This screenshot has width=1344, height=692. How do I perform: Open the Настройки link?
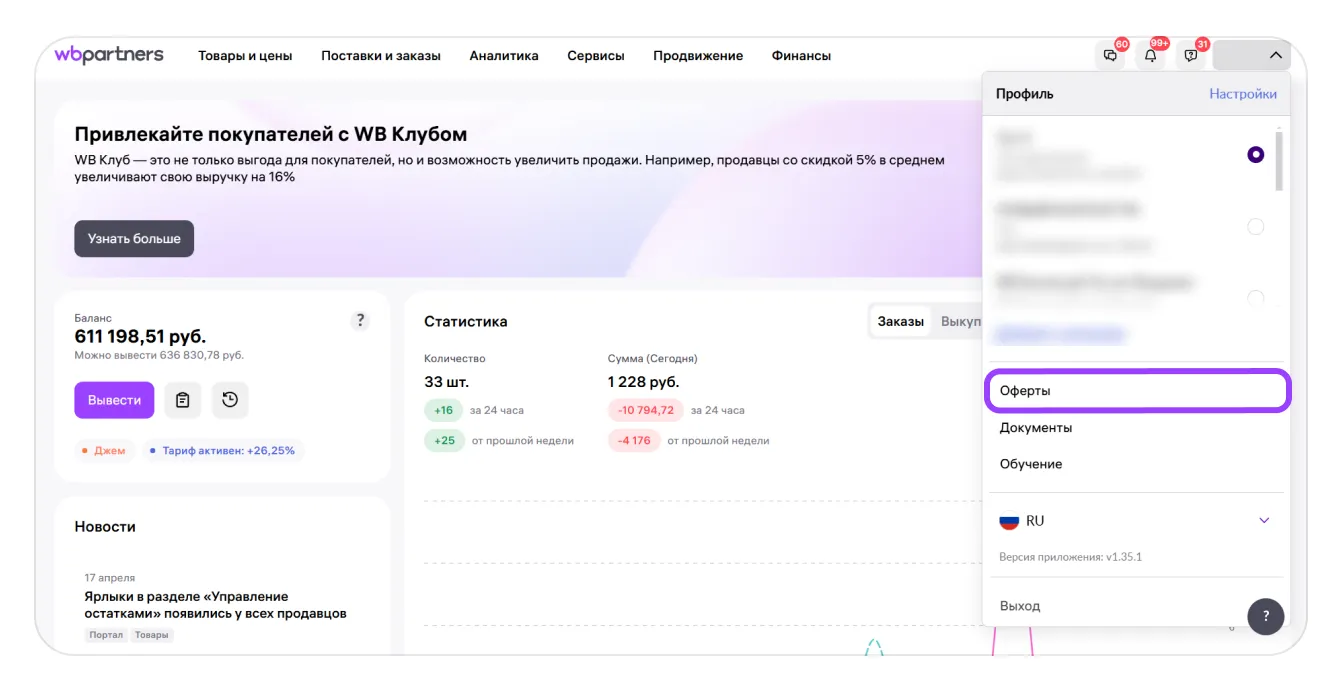(1242, 94)
